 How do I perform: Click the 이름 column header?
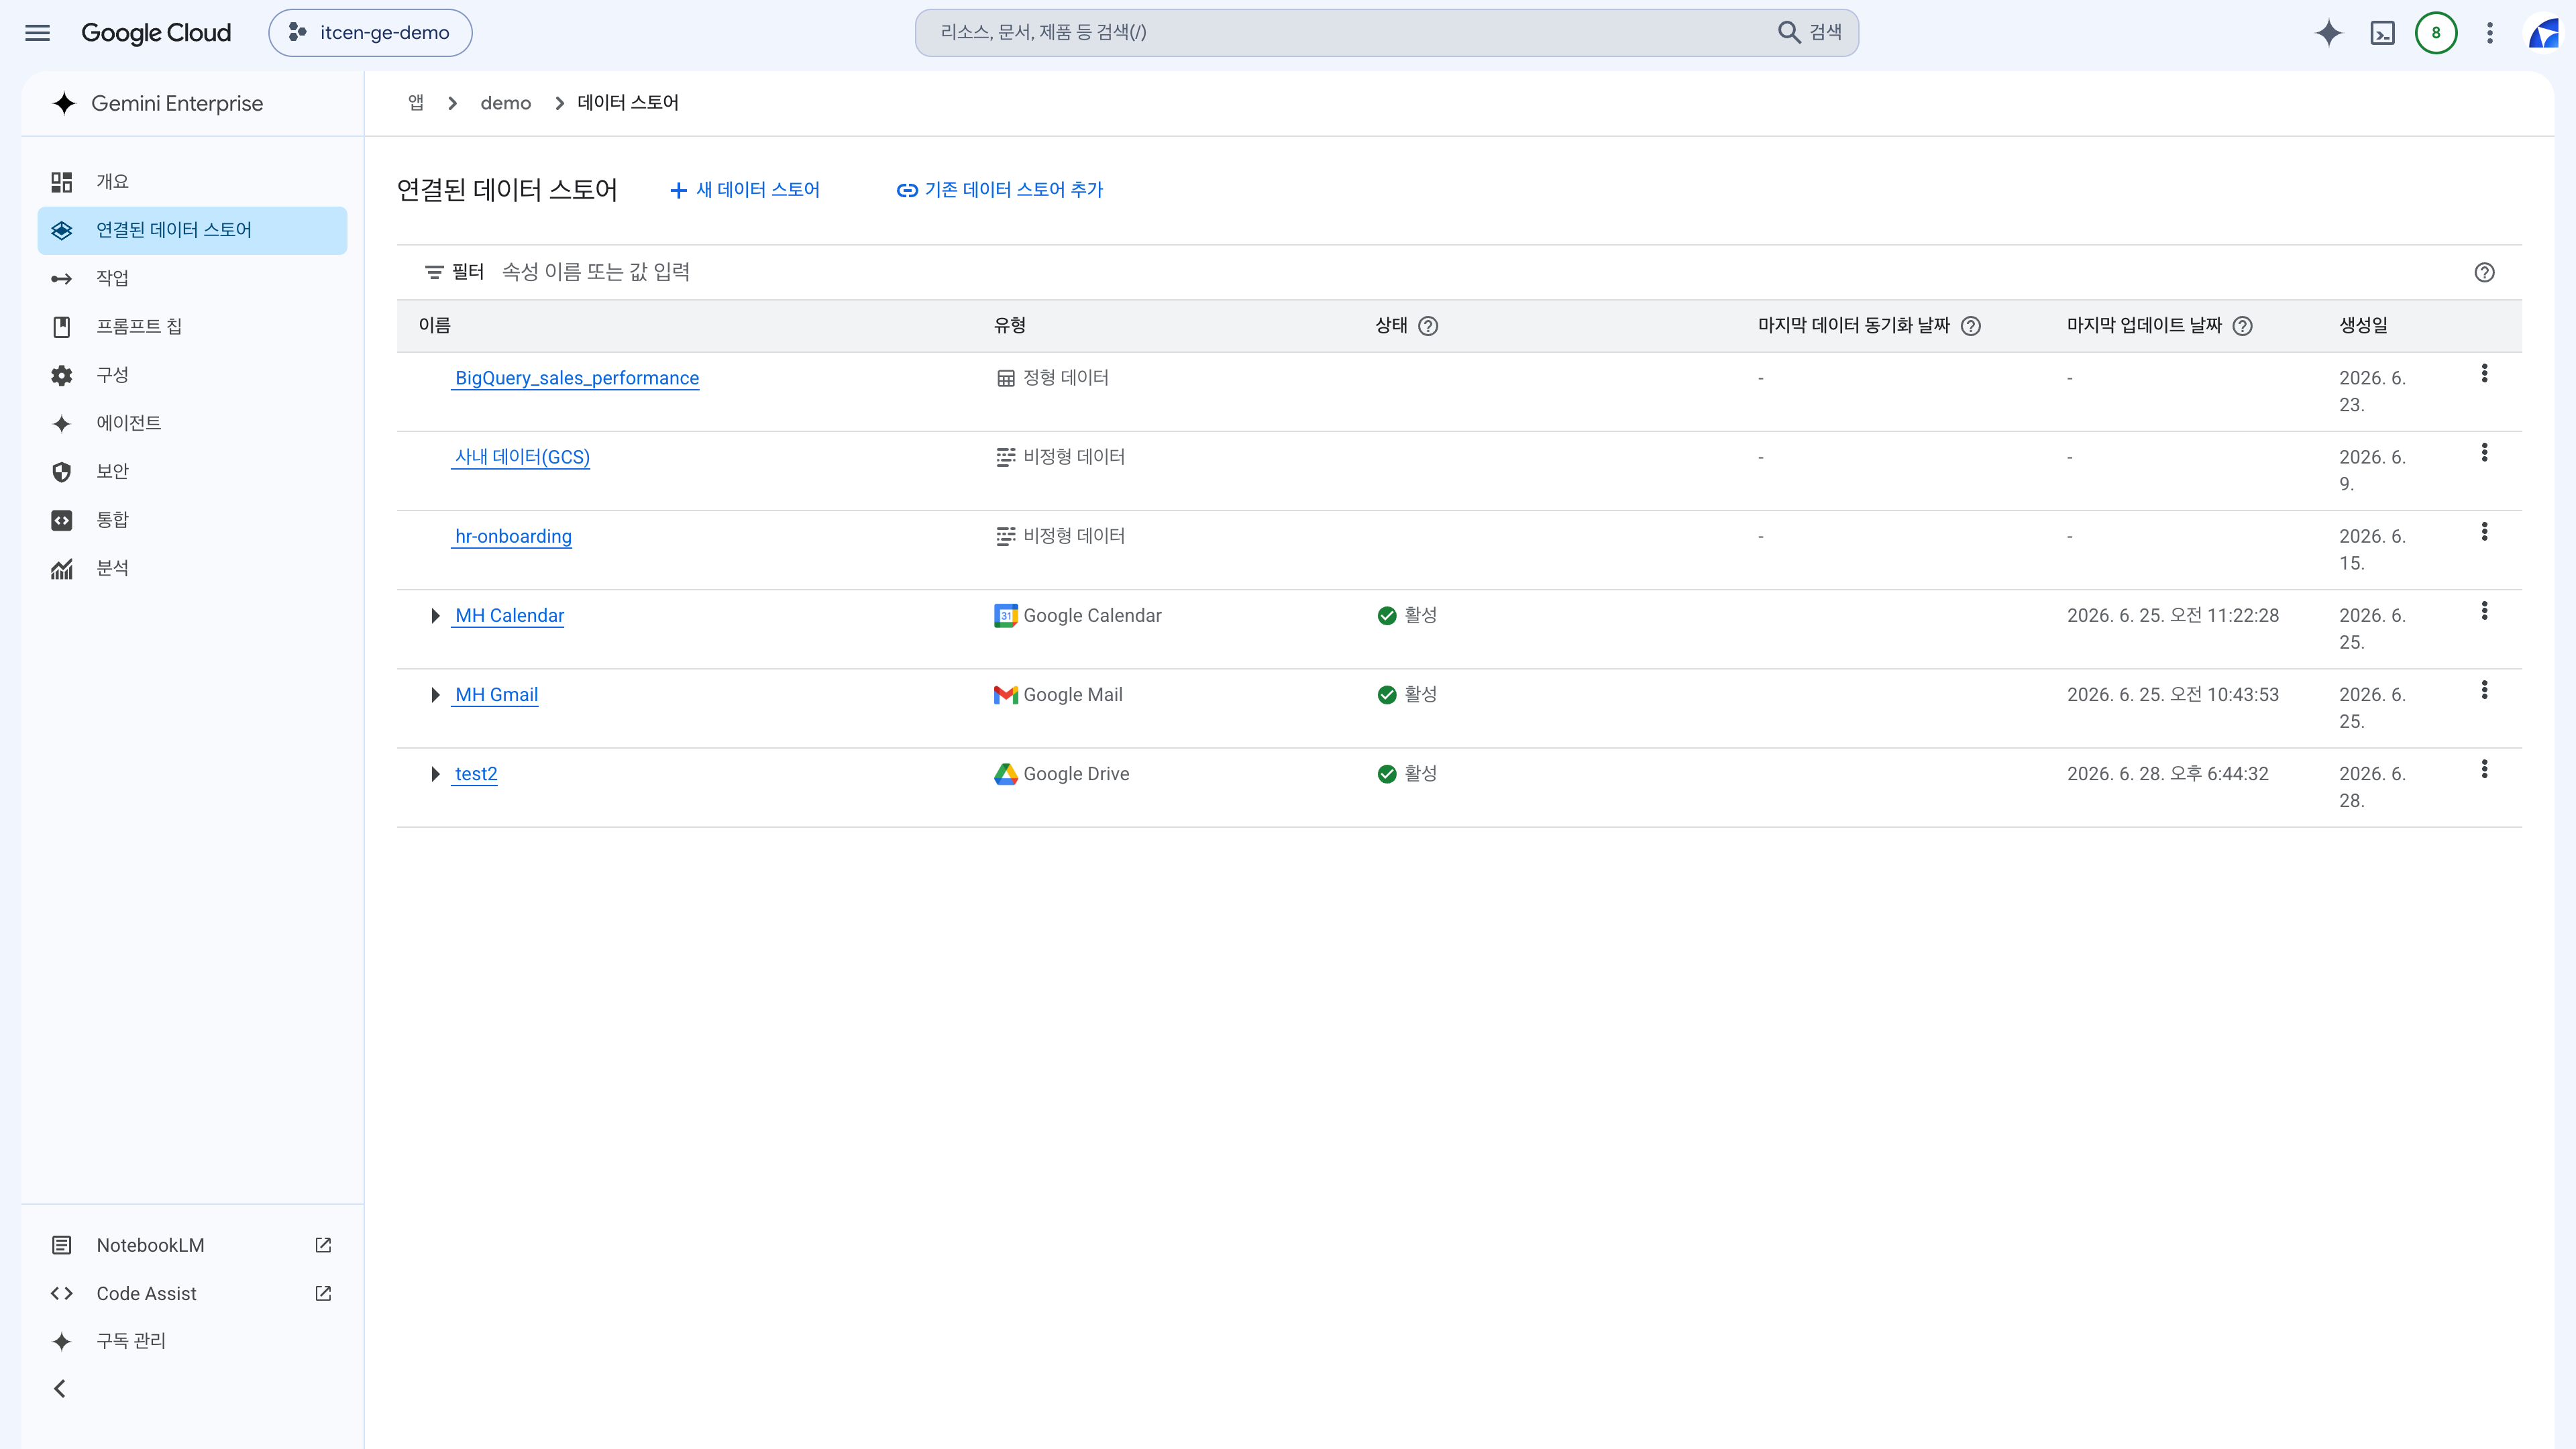tap(434, 325)
